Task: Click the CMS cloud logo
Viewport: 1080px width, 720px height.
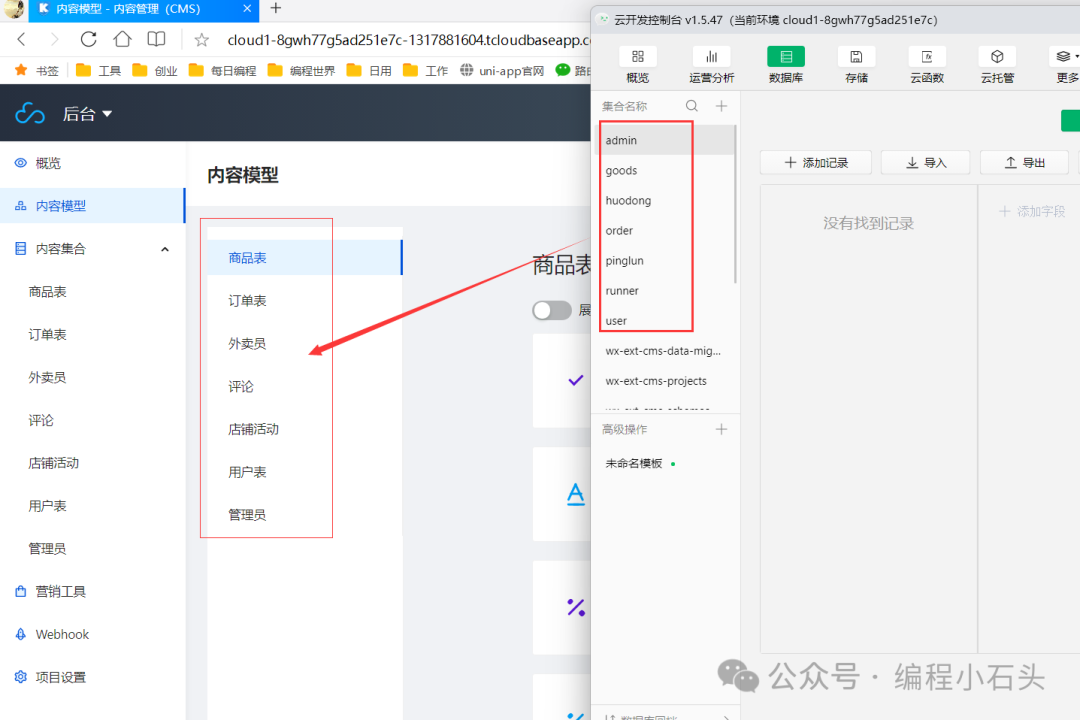Action: 30,113
